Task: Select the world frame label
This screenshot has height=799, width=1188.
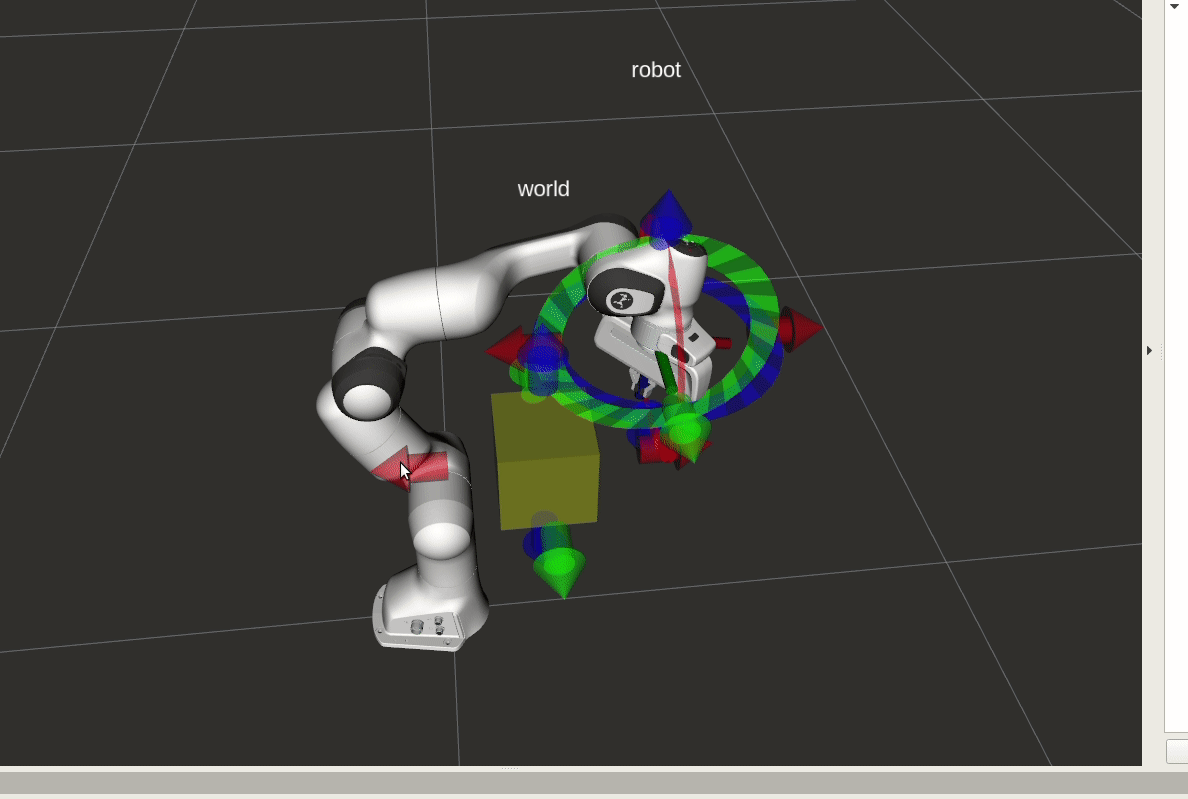Action: pos(544,189)
